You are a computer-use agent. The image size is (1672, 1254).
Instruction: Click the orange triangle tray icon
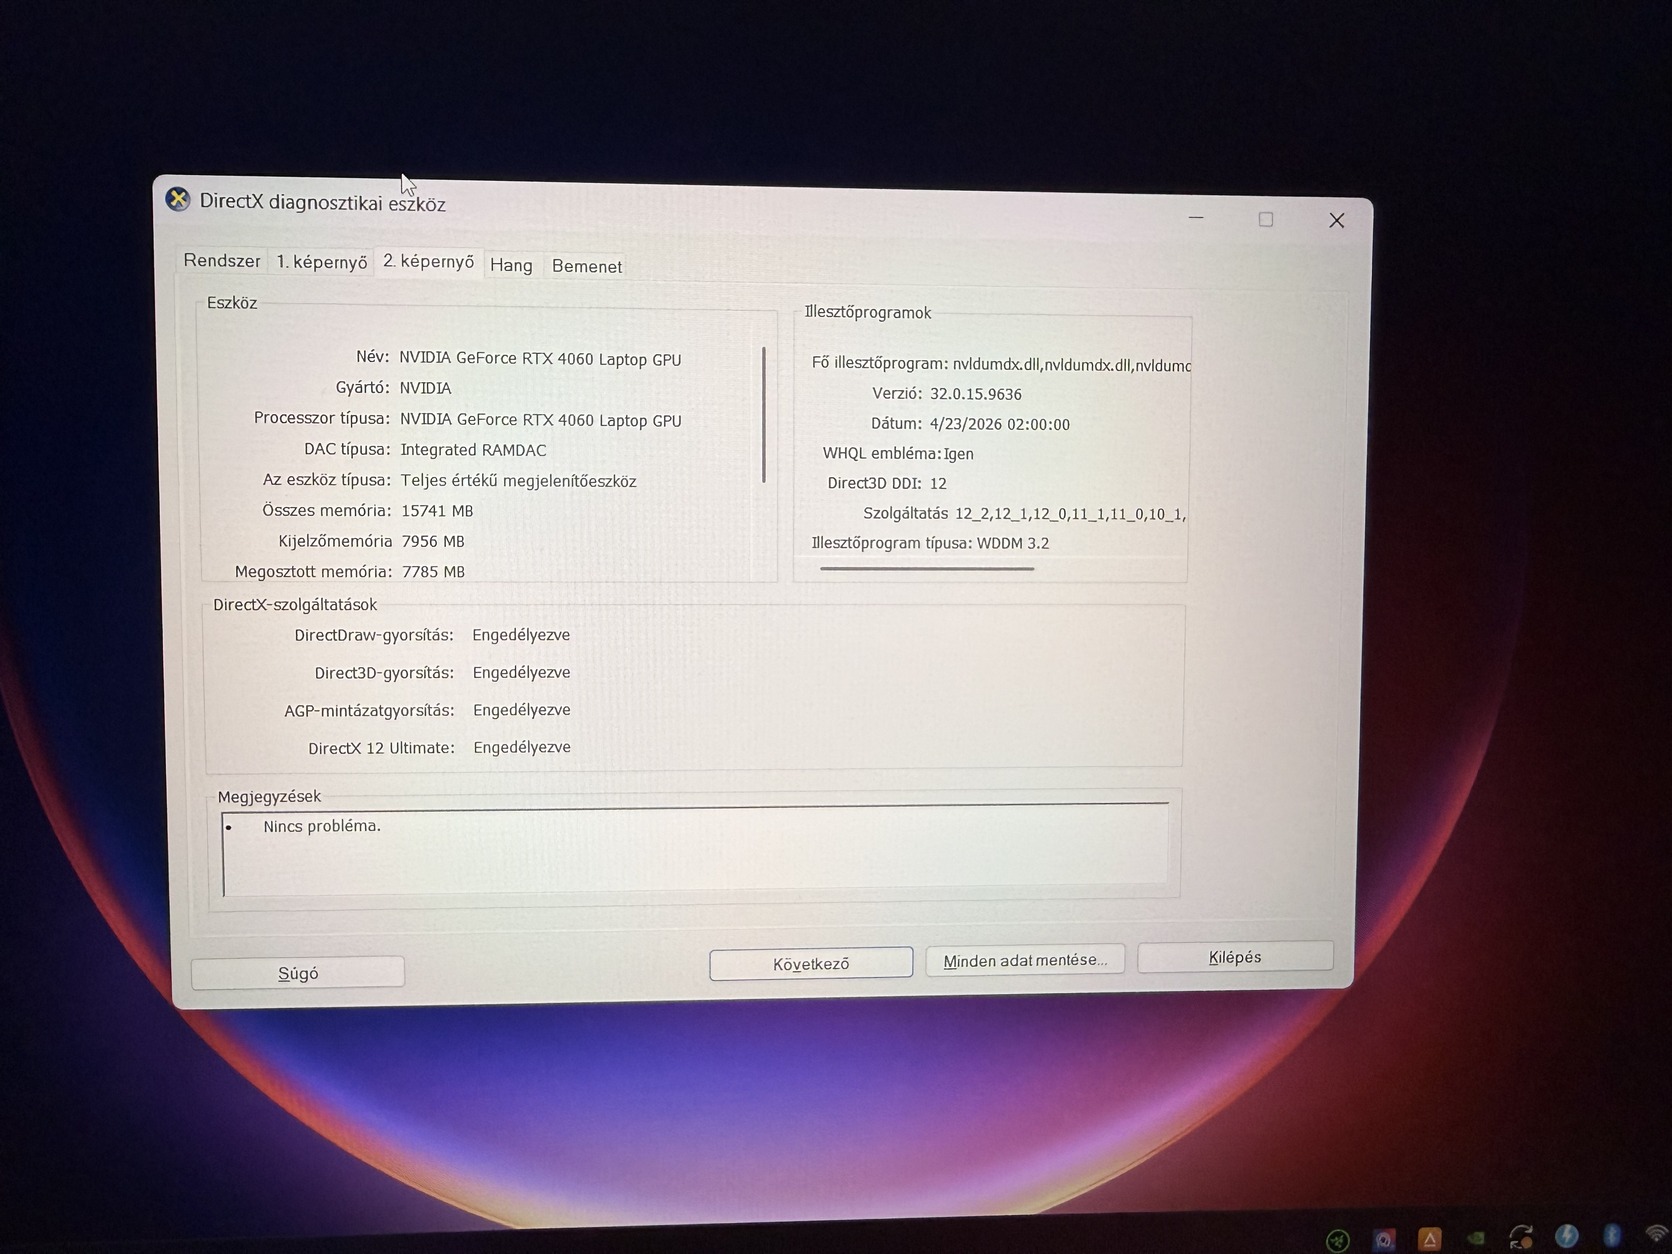coord(1430,1240)
